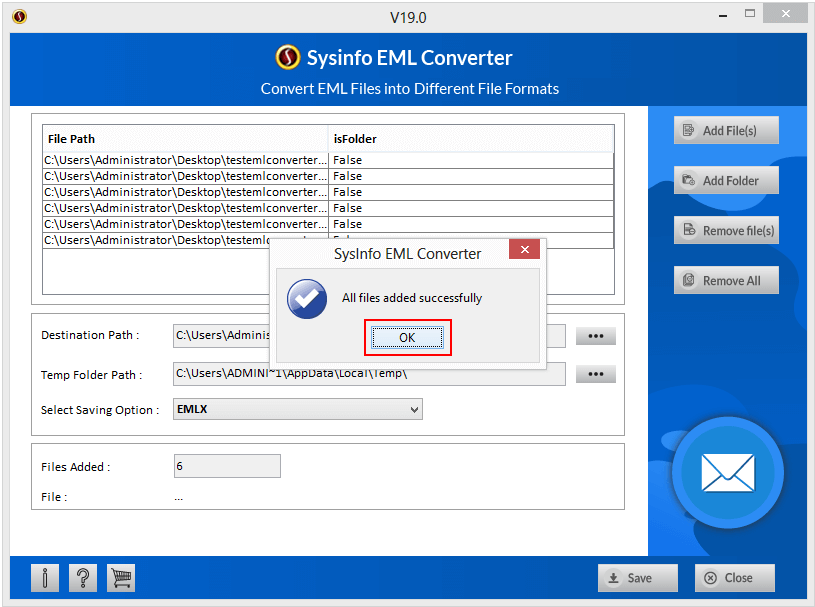815x607 pixels.
Task: Click the Close button at bottom
Action: pos(735,578)
